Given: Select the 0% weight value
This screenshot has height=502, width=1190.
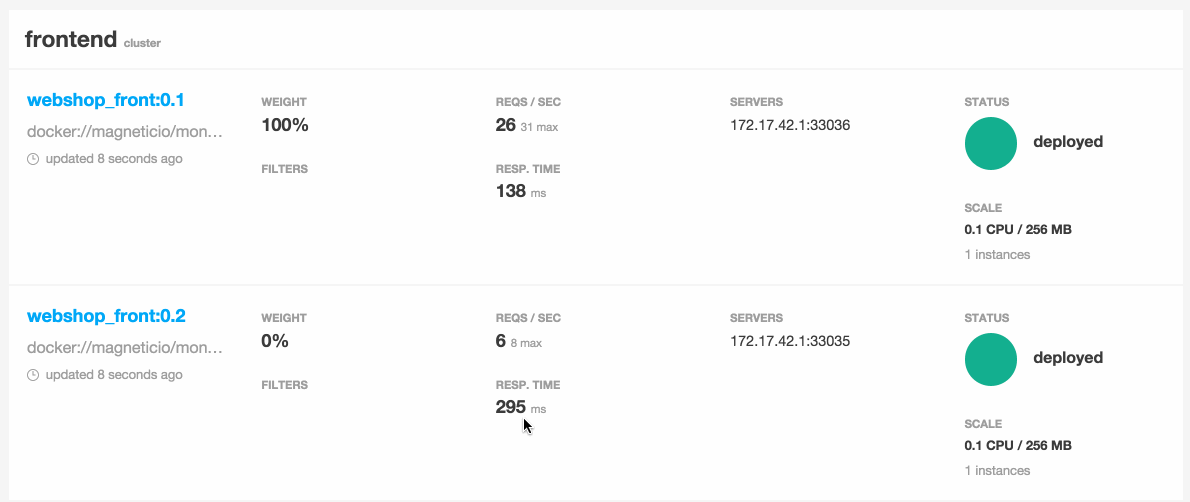Looking at the screenshot, I should [x=275, y=341].
